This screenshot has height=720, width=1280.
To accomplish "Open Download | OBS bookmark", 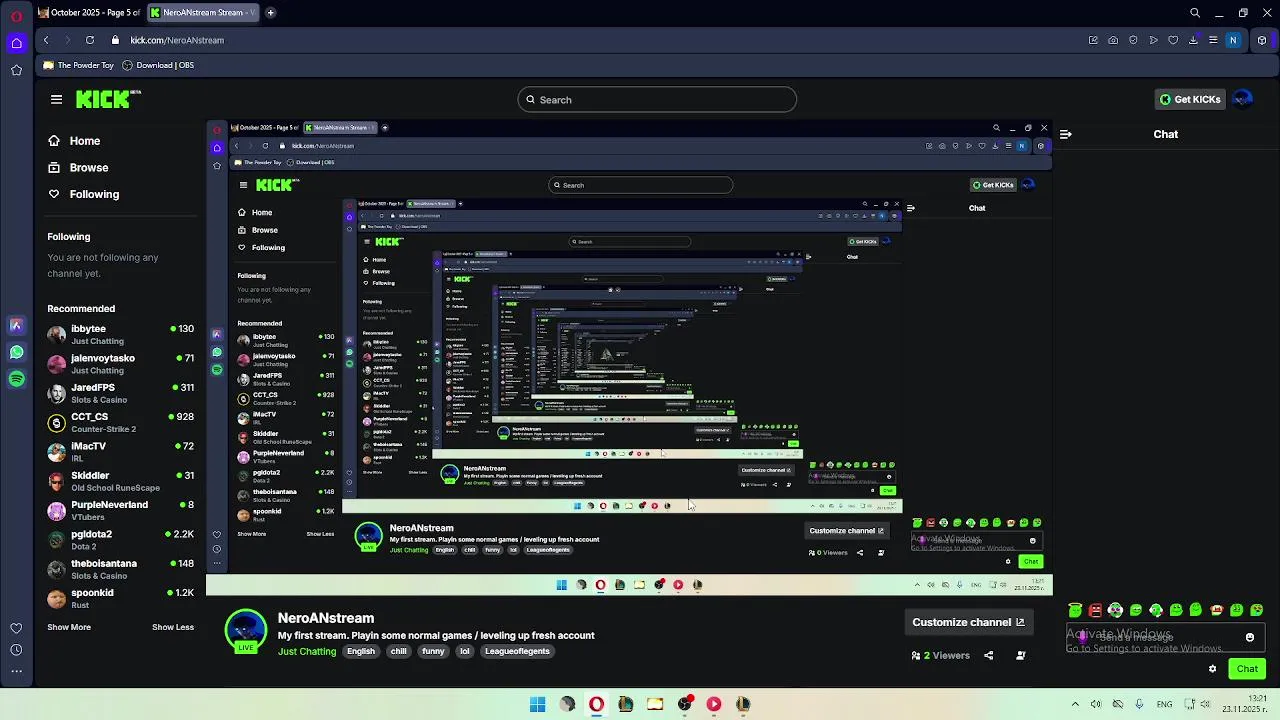I will [158, 65].
